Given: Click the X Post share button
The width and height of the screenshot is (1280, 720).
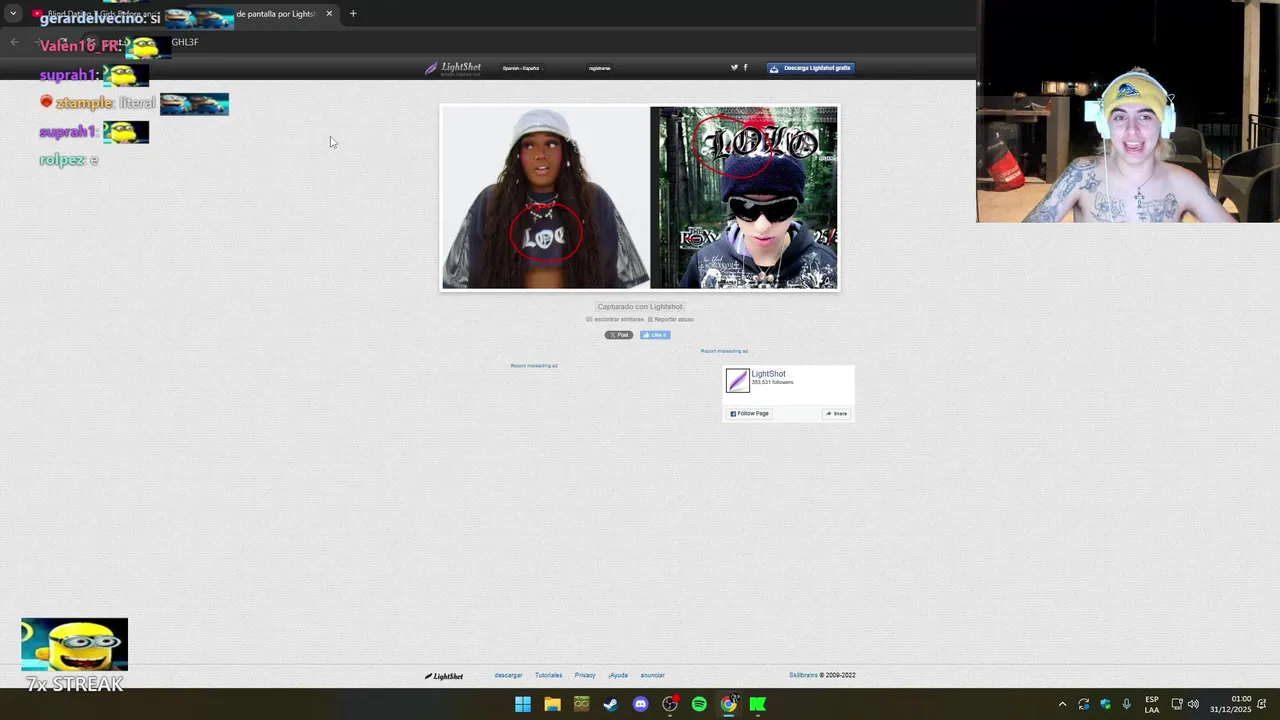Looking at the screenshot, I should tap(619, 335).
